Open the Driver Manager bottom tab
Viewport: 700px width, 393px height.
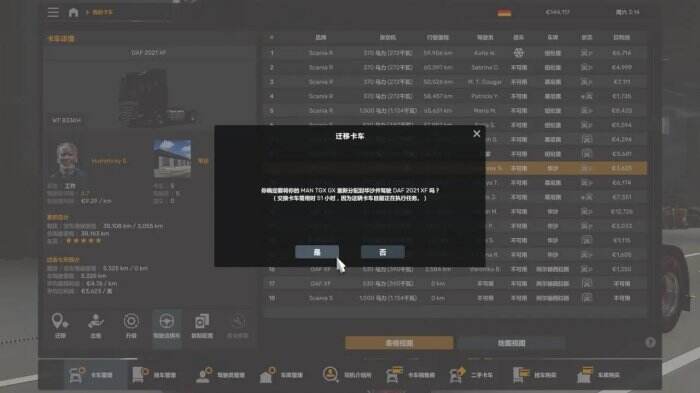[x=221, y=375]
